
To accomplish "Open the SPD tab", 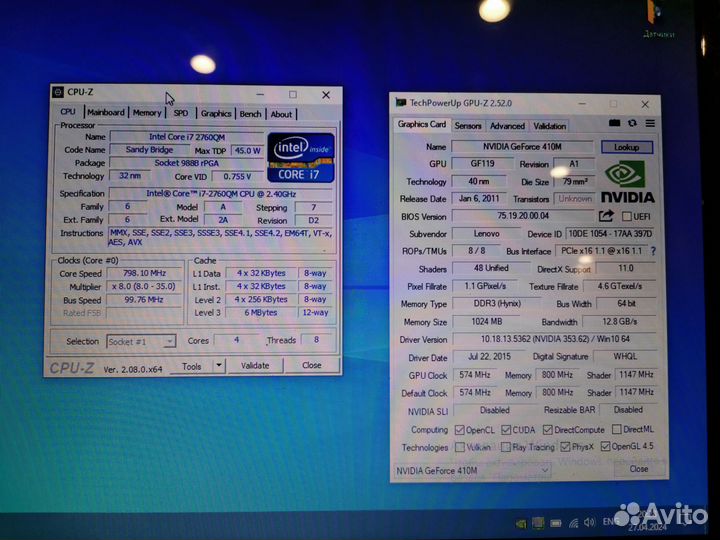I will tap(180, 113).
